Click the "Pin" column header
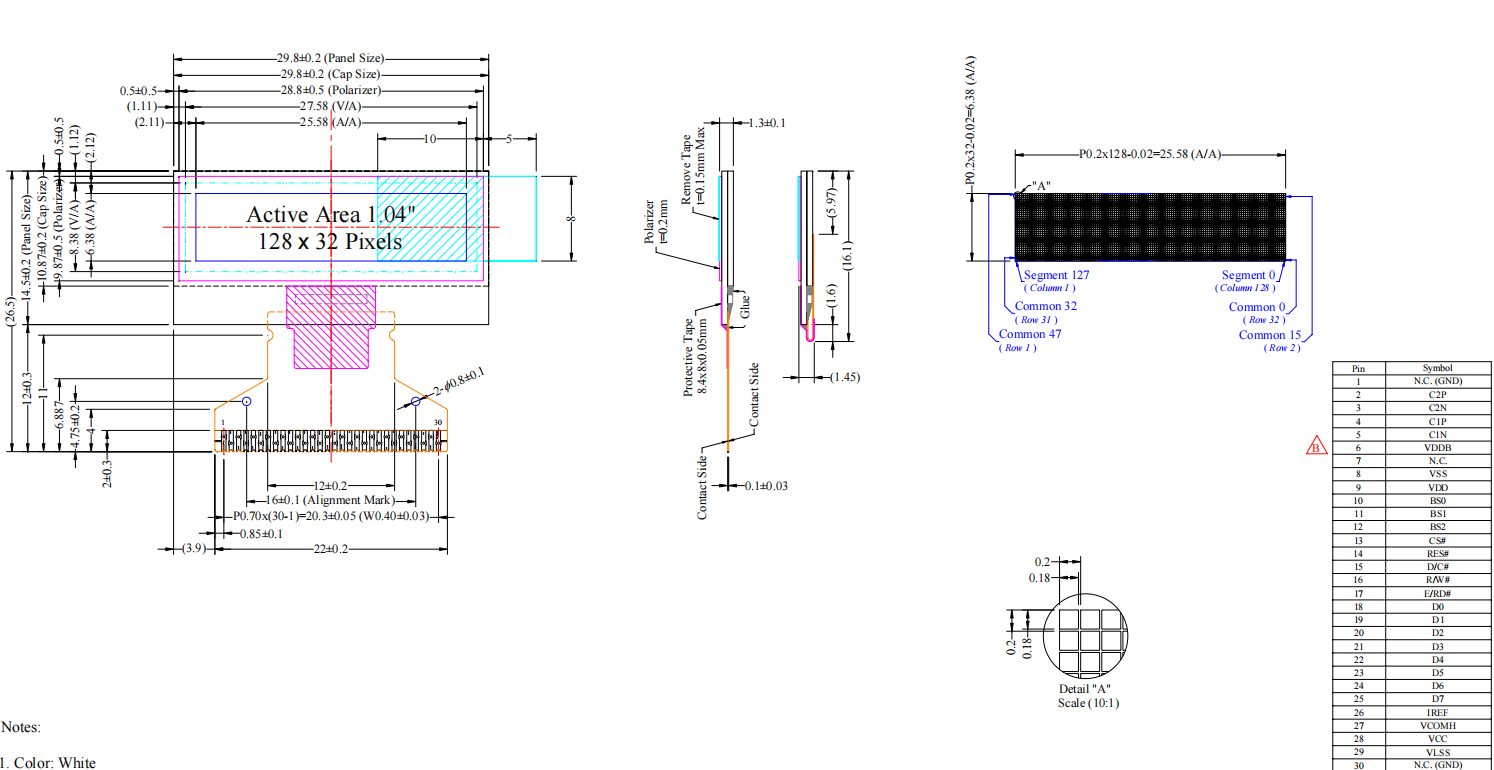Image resolution: width=1494 pixels, height=770 pixels. coord(1357,368)
